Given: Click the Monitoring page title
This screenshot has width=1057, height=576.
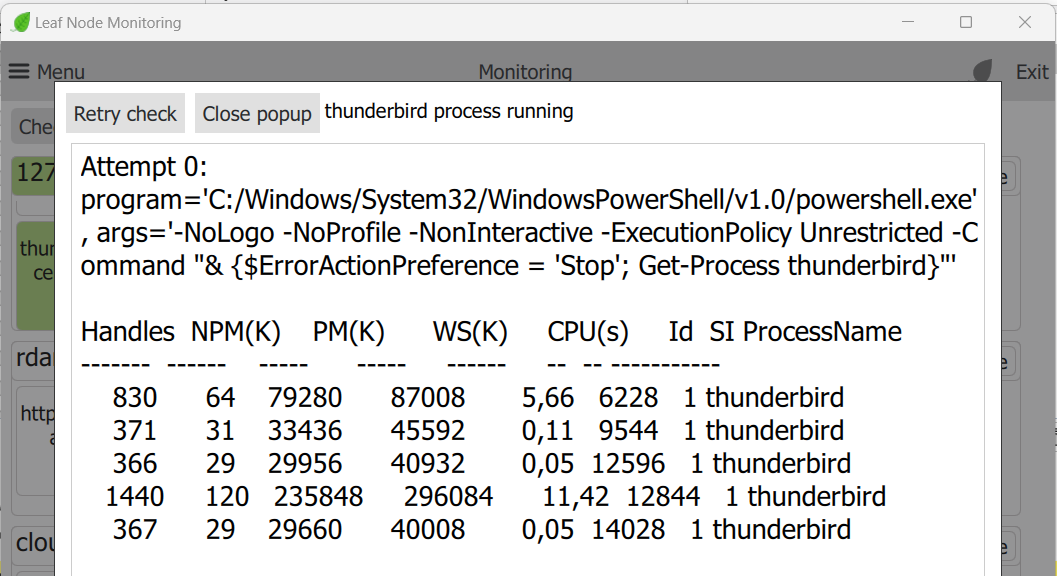Looking at the screenshot, I should (525, 71).
